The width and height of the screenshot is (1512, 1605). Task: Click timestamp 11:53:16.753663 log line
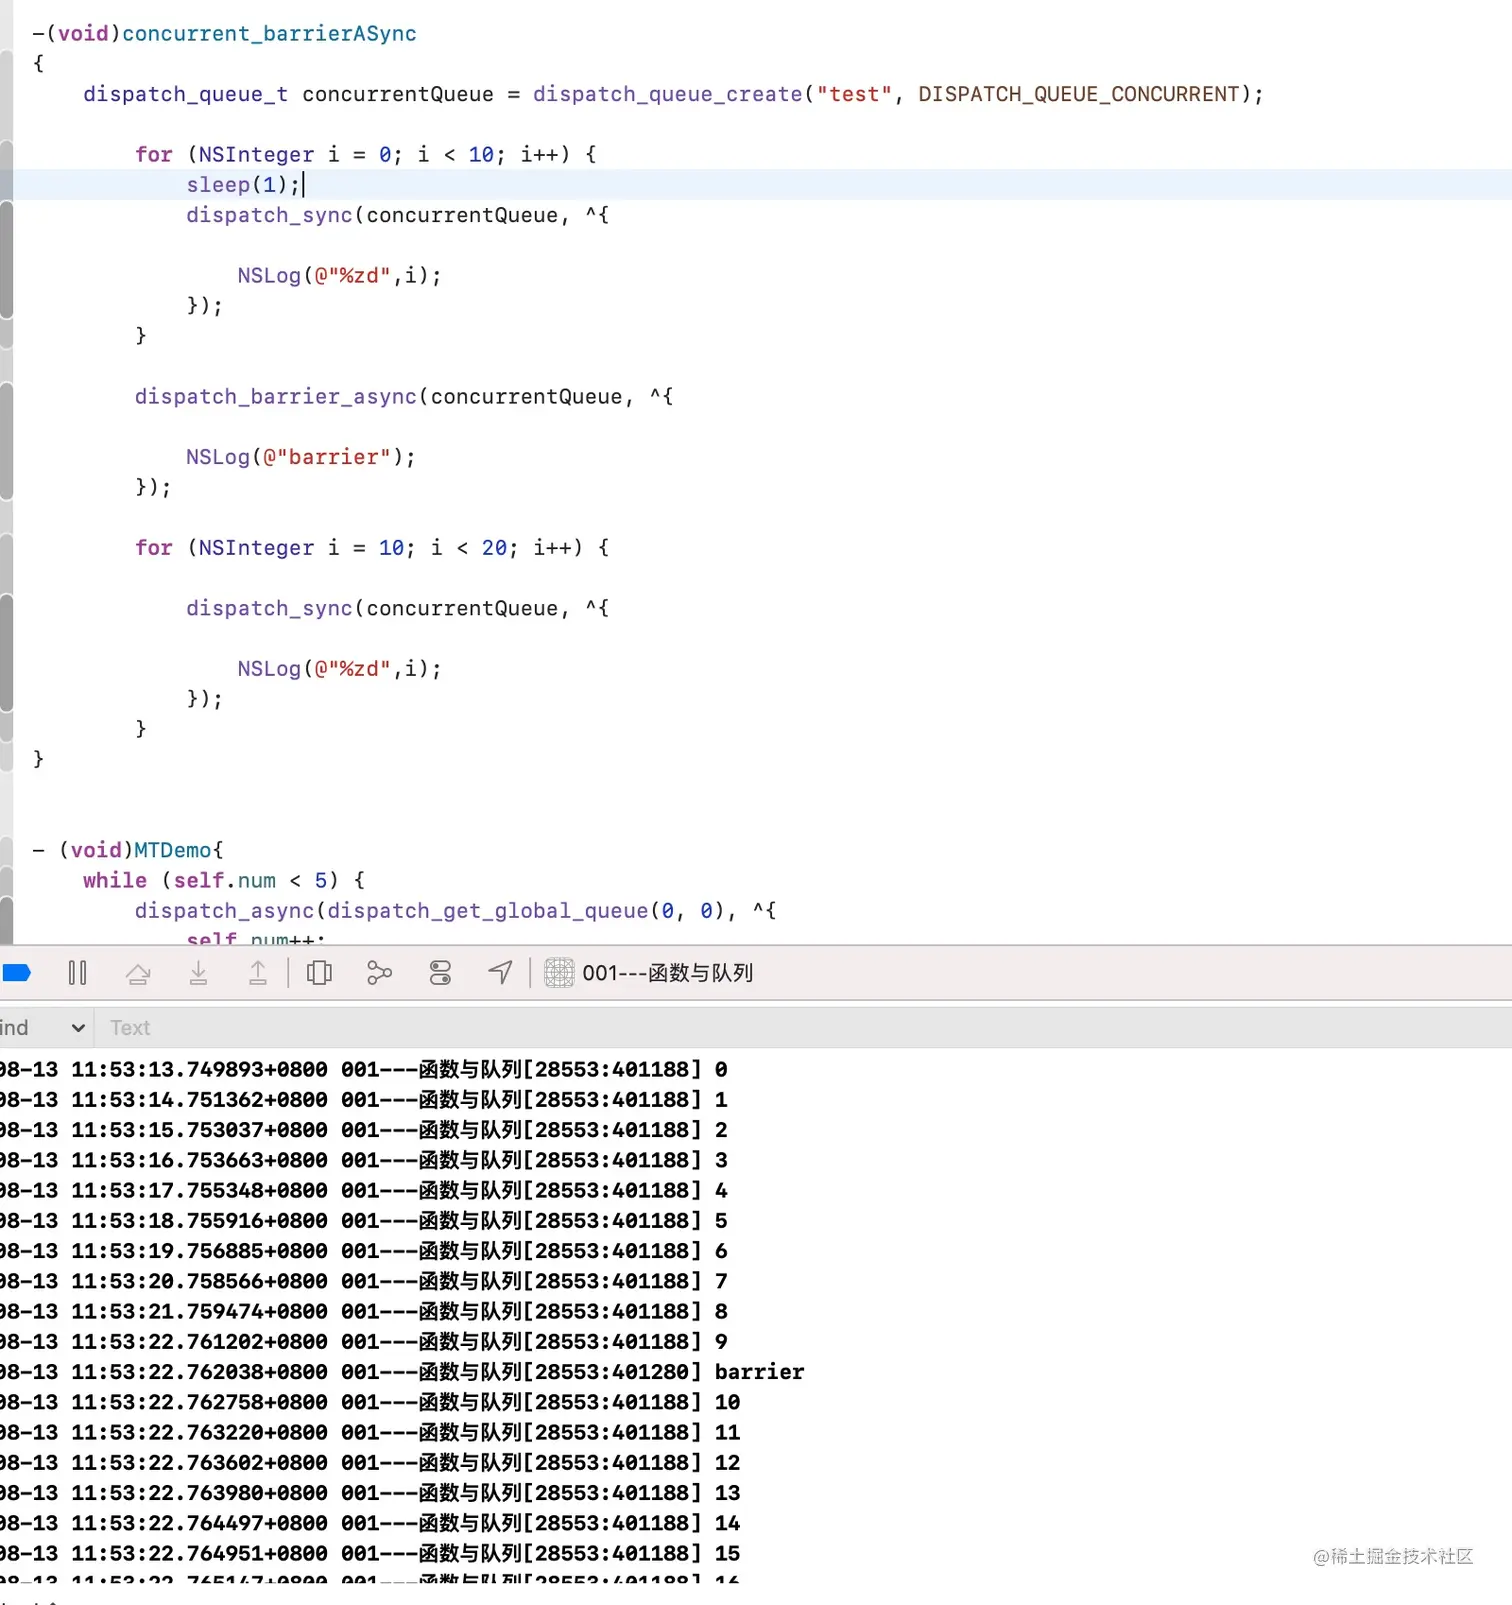point(364,1160)
